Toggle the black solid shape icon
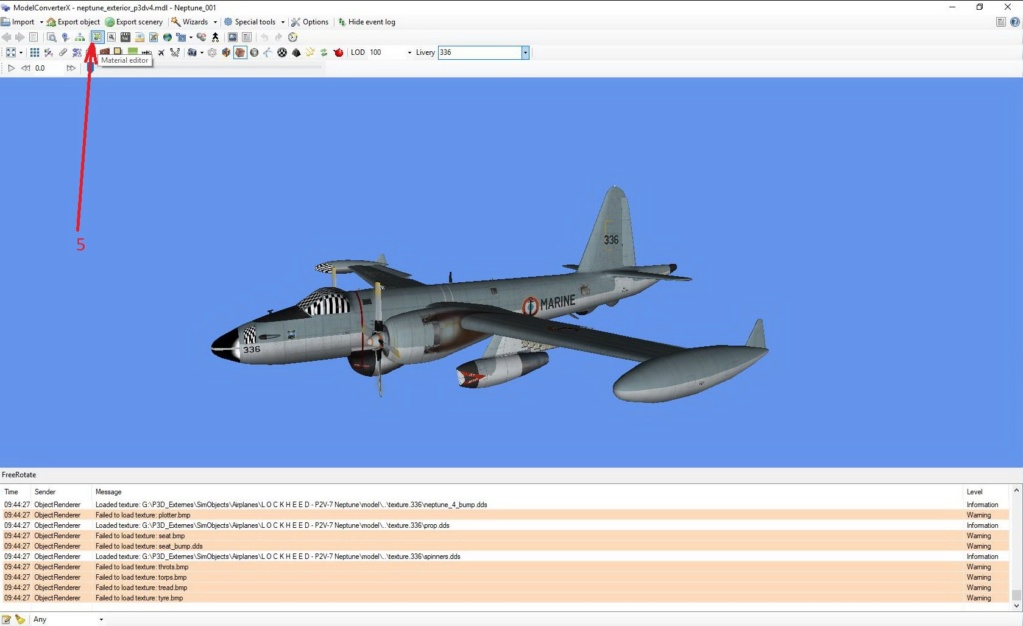The height and width of the screenshot is (626, 1023). [x=296, y=52]
